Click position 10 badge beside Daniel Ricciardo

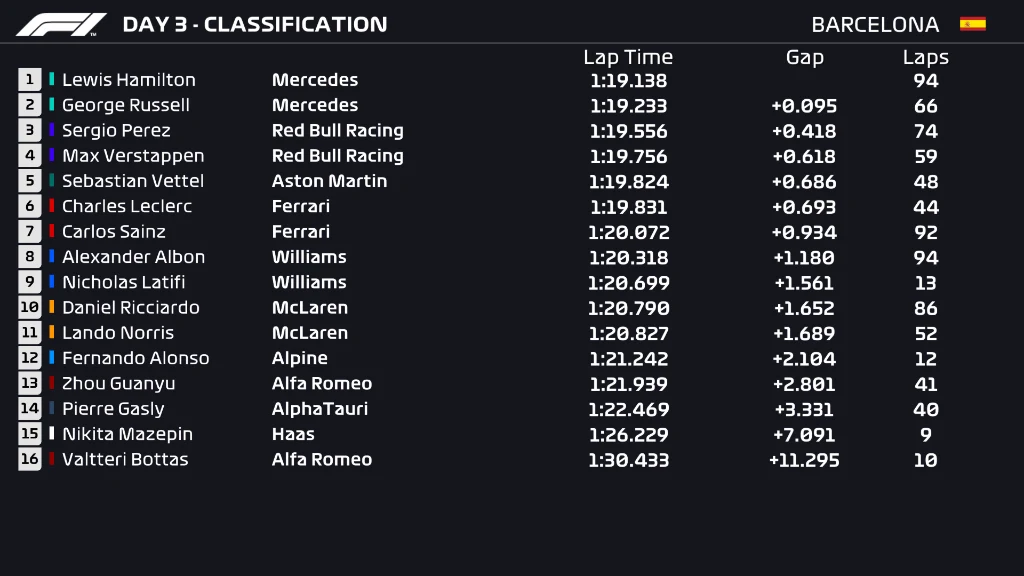[29, 308]
